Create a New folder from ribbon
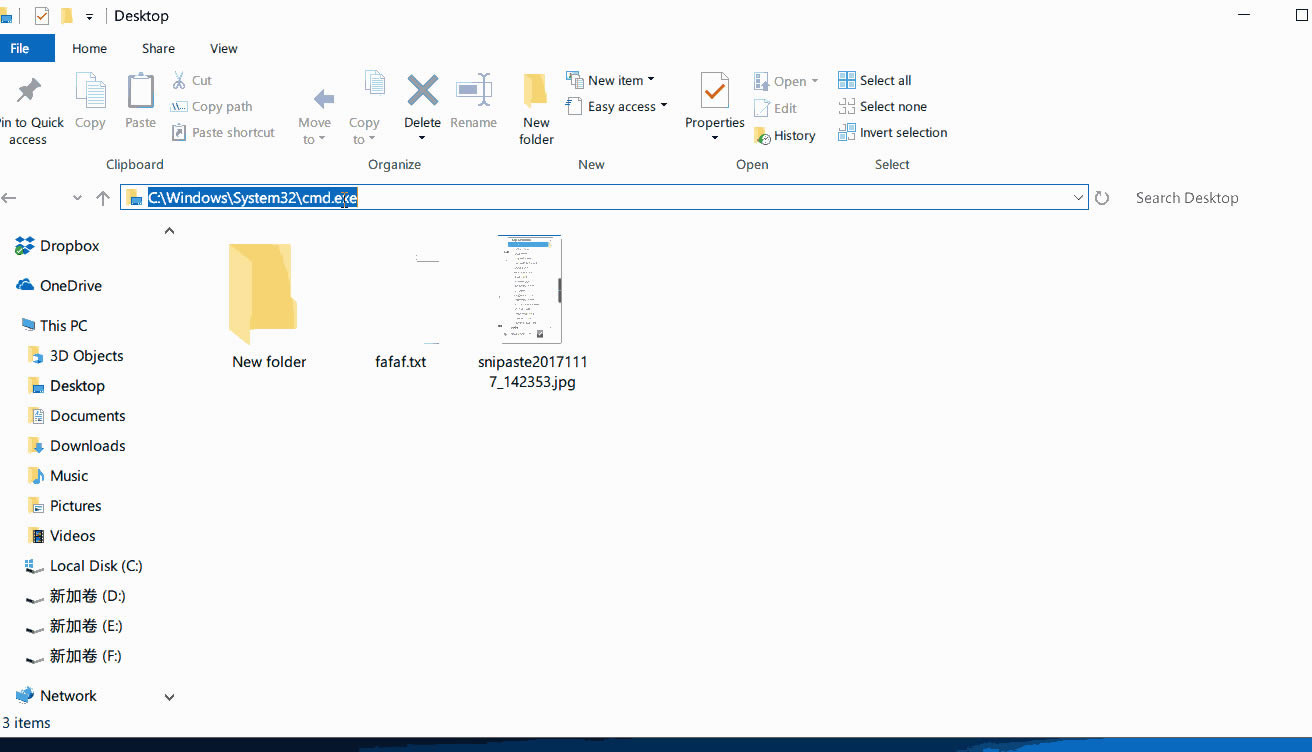 click(536, 108)
